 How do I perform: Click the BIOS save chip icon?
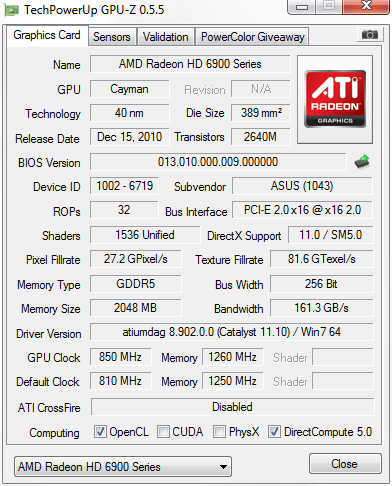(362, 162)
